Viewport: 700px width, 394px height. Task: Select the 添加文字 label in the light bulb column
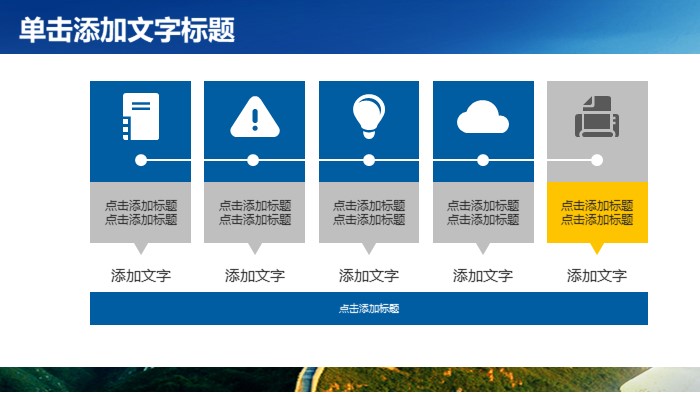[x=369, y=276]
